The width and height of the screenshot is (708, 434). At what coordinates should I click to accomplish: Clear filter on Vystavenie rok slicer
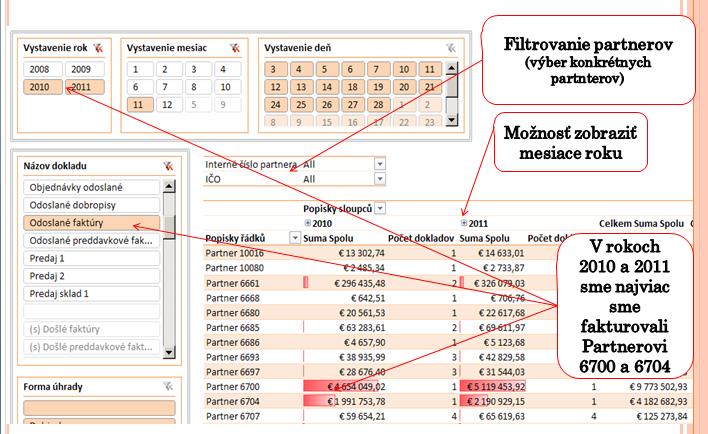pyautogui.click(x=98, y=47)
